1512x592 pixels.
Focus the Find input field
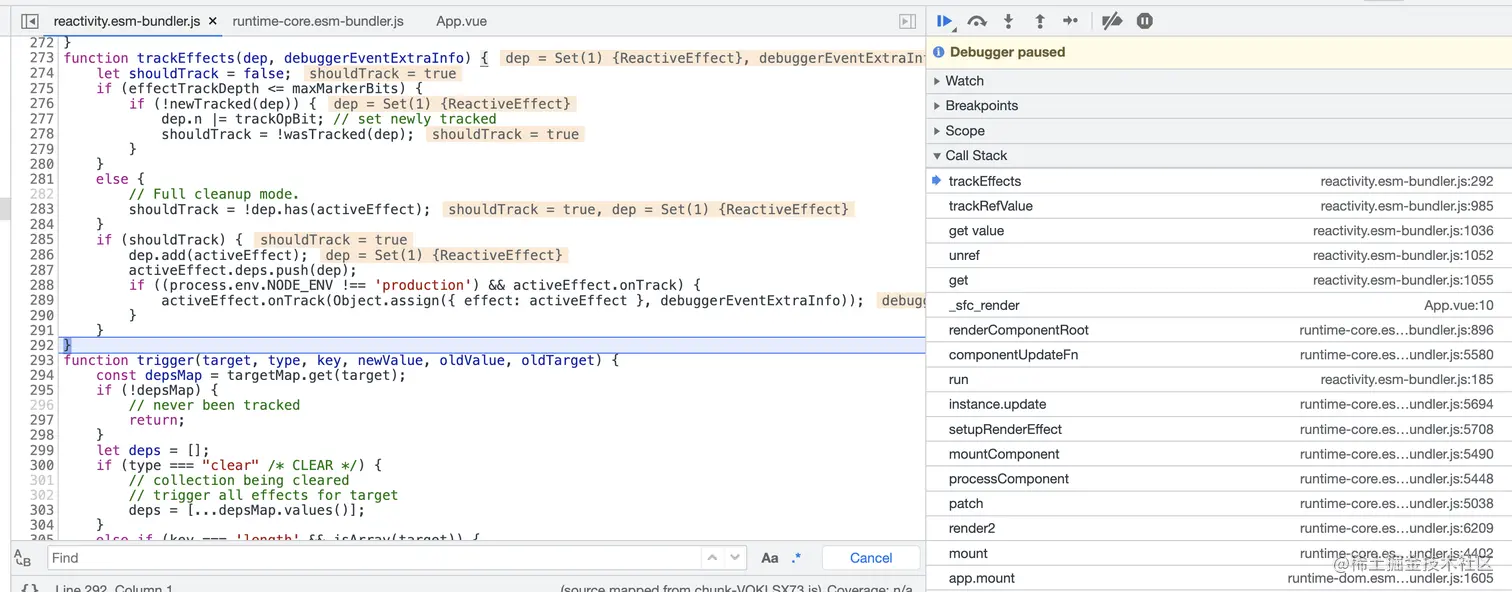[375, 558]
